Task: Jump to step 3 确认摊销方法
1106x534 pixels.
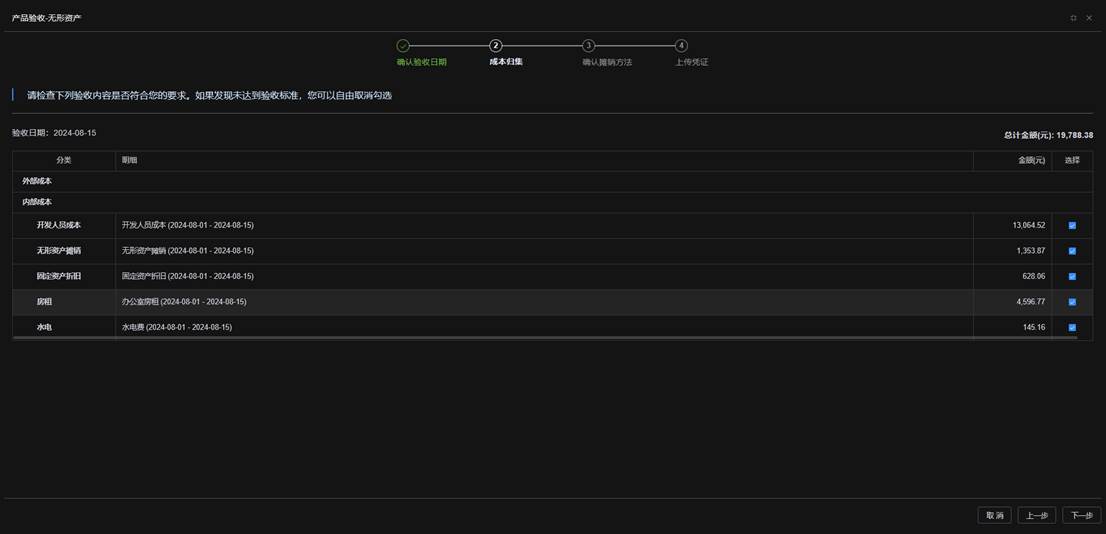Action: click(x=588, y=46)
